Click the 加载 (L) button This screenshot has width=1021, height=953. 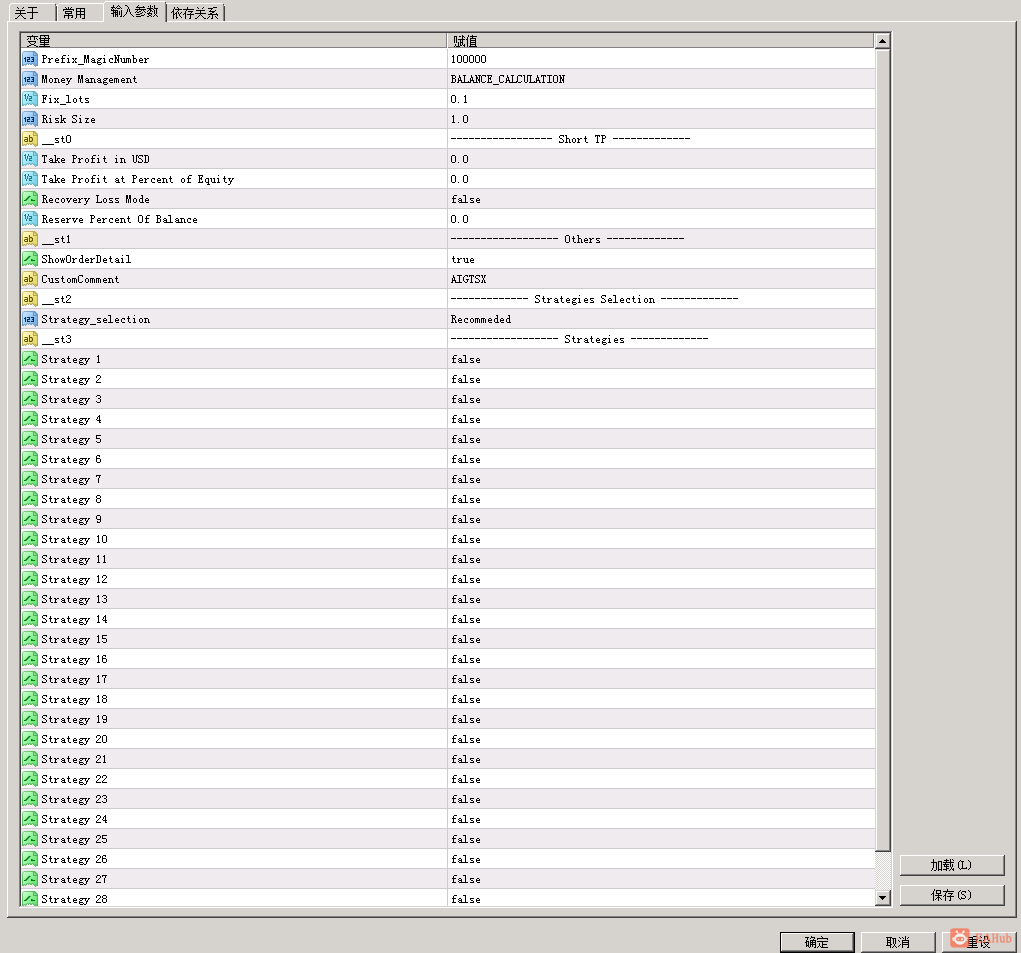(951, 865)
